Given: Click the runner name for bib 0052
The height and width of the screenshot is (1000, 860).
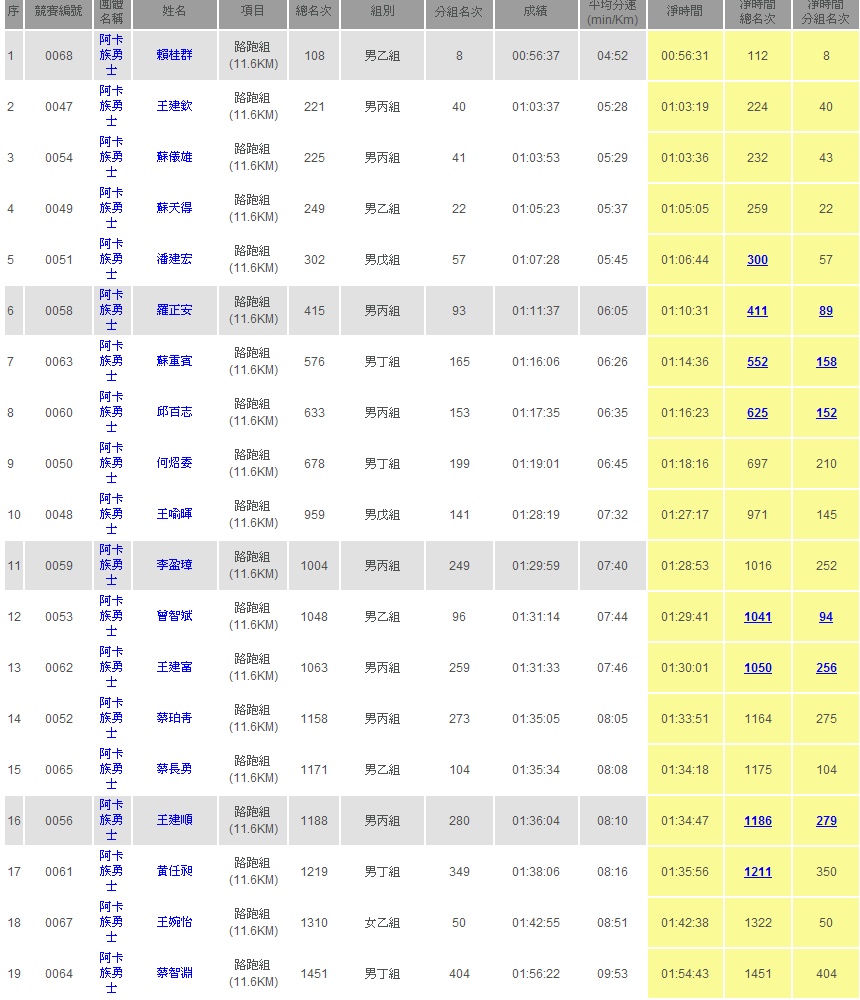Looking at the screenshot, I should coord(174,718).
